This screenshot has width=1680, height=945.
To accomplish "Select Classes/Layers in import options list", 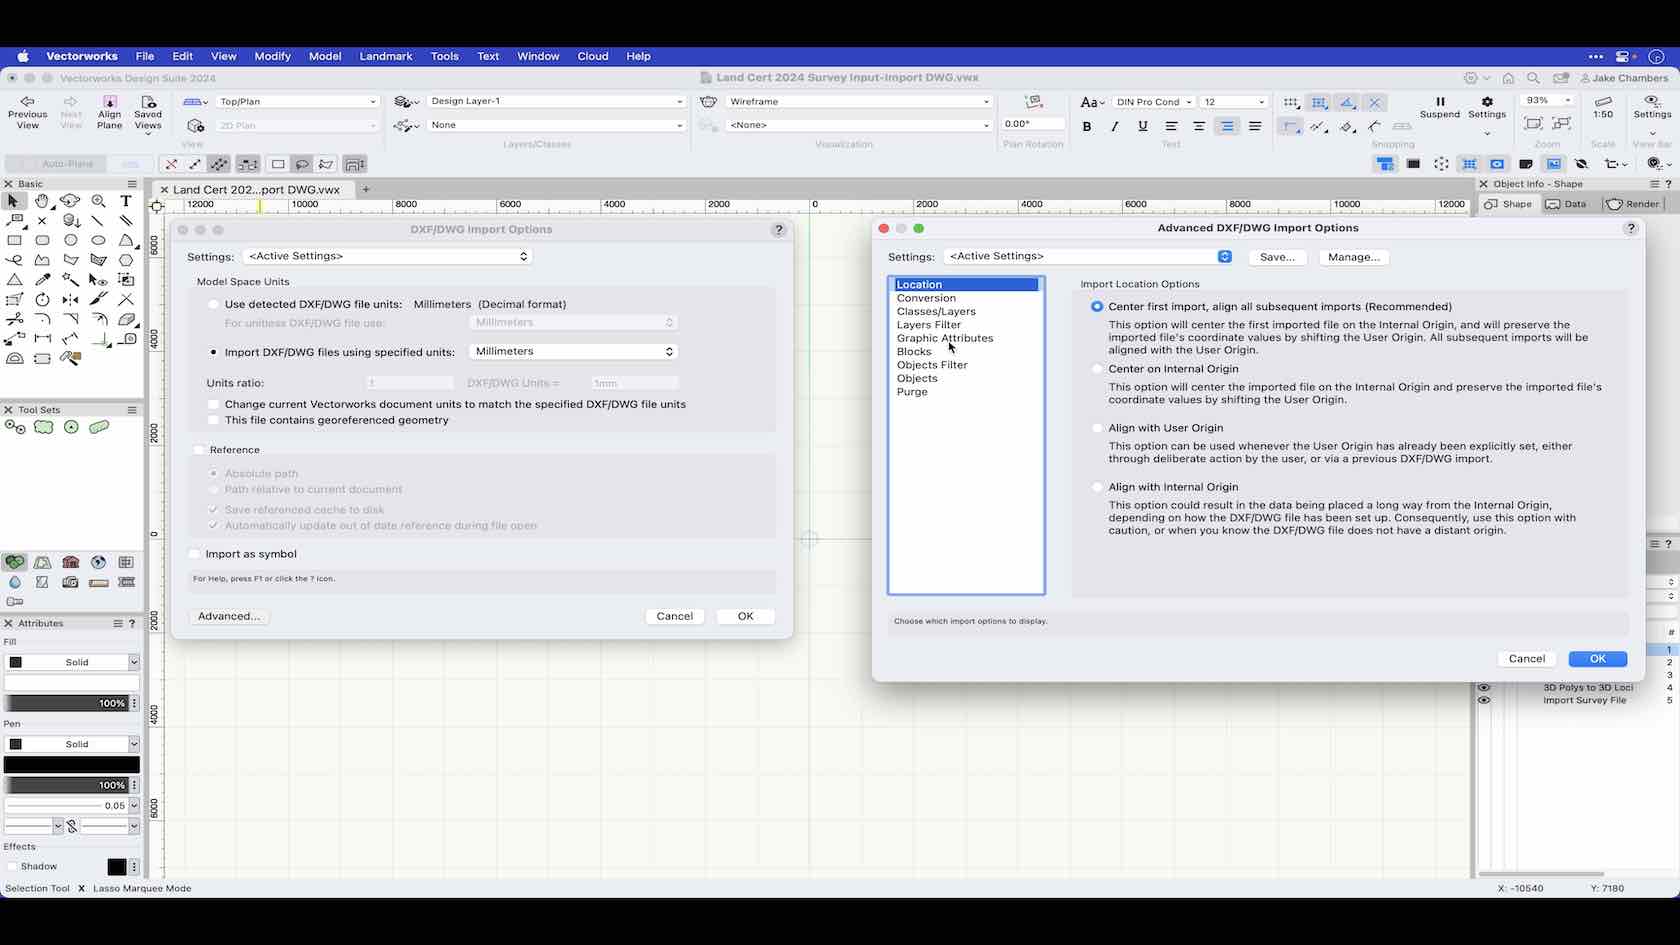I will [936, 312].
